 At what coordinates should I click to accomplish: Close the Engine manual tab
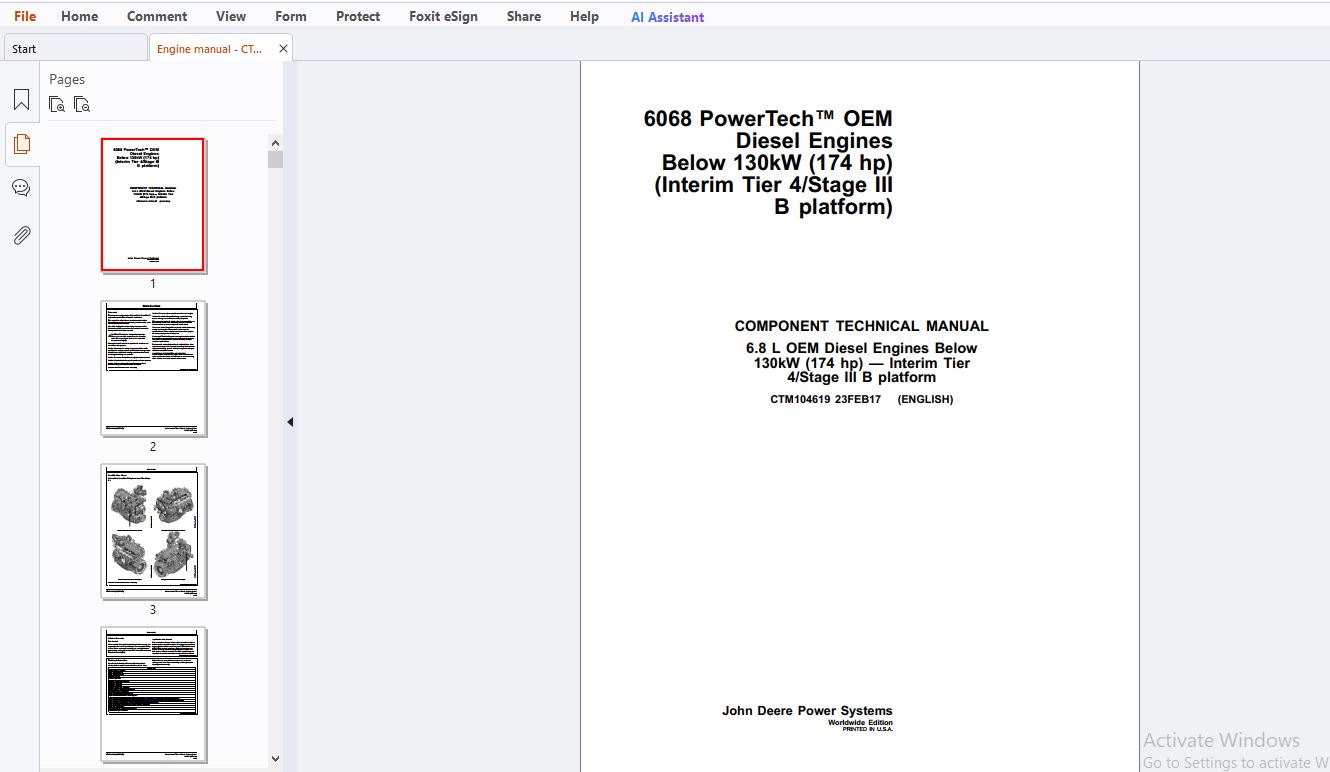[283, 48]
